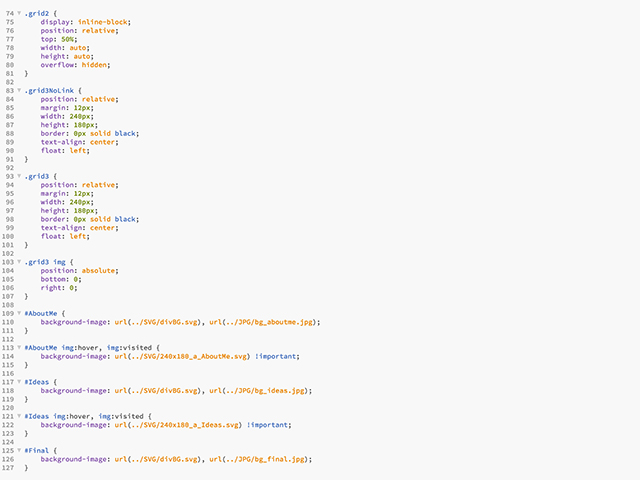Click position relative on line 76
Image resolution: width=640 pixels, height=480 pixels.
click(x=79, y=31)
